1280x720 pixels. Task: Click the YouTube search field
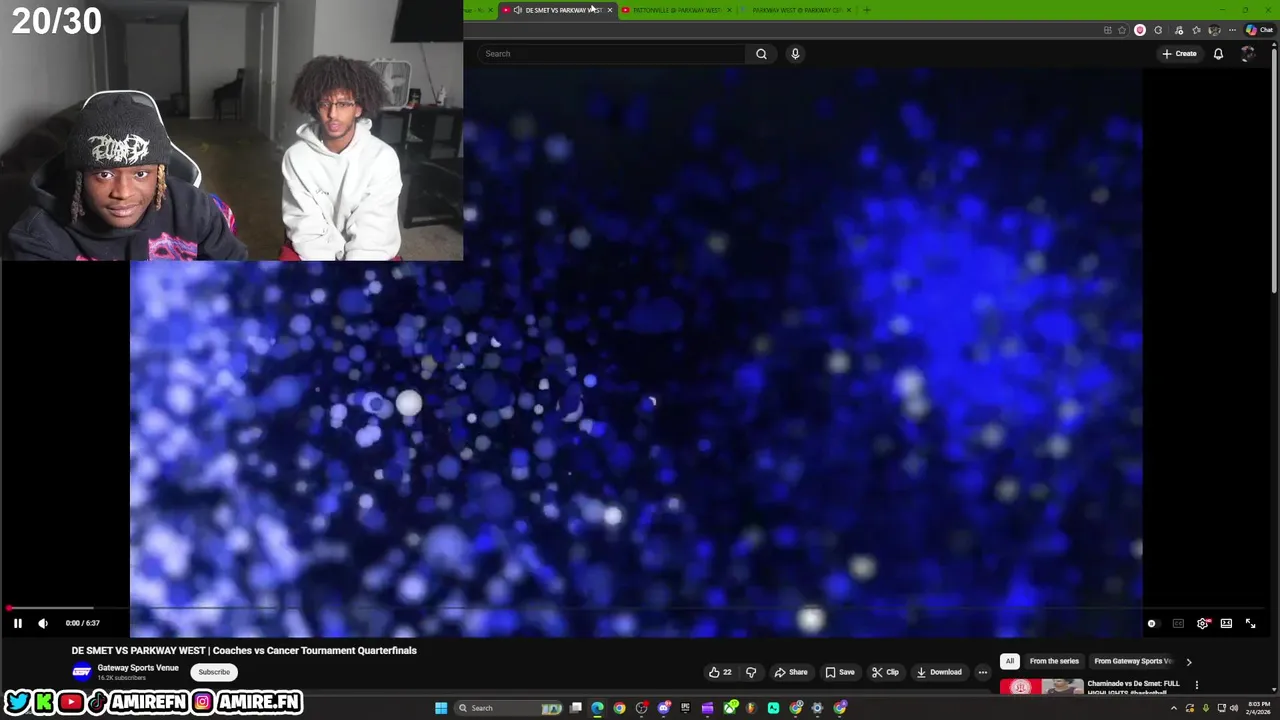pyautogui.click(x=612, y=54)
